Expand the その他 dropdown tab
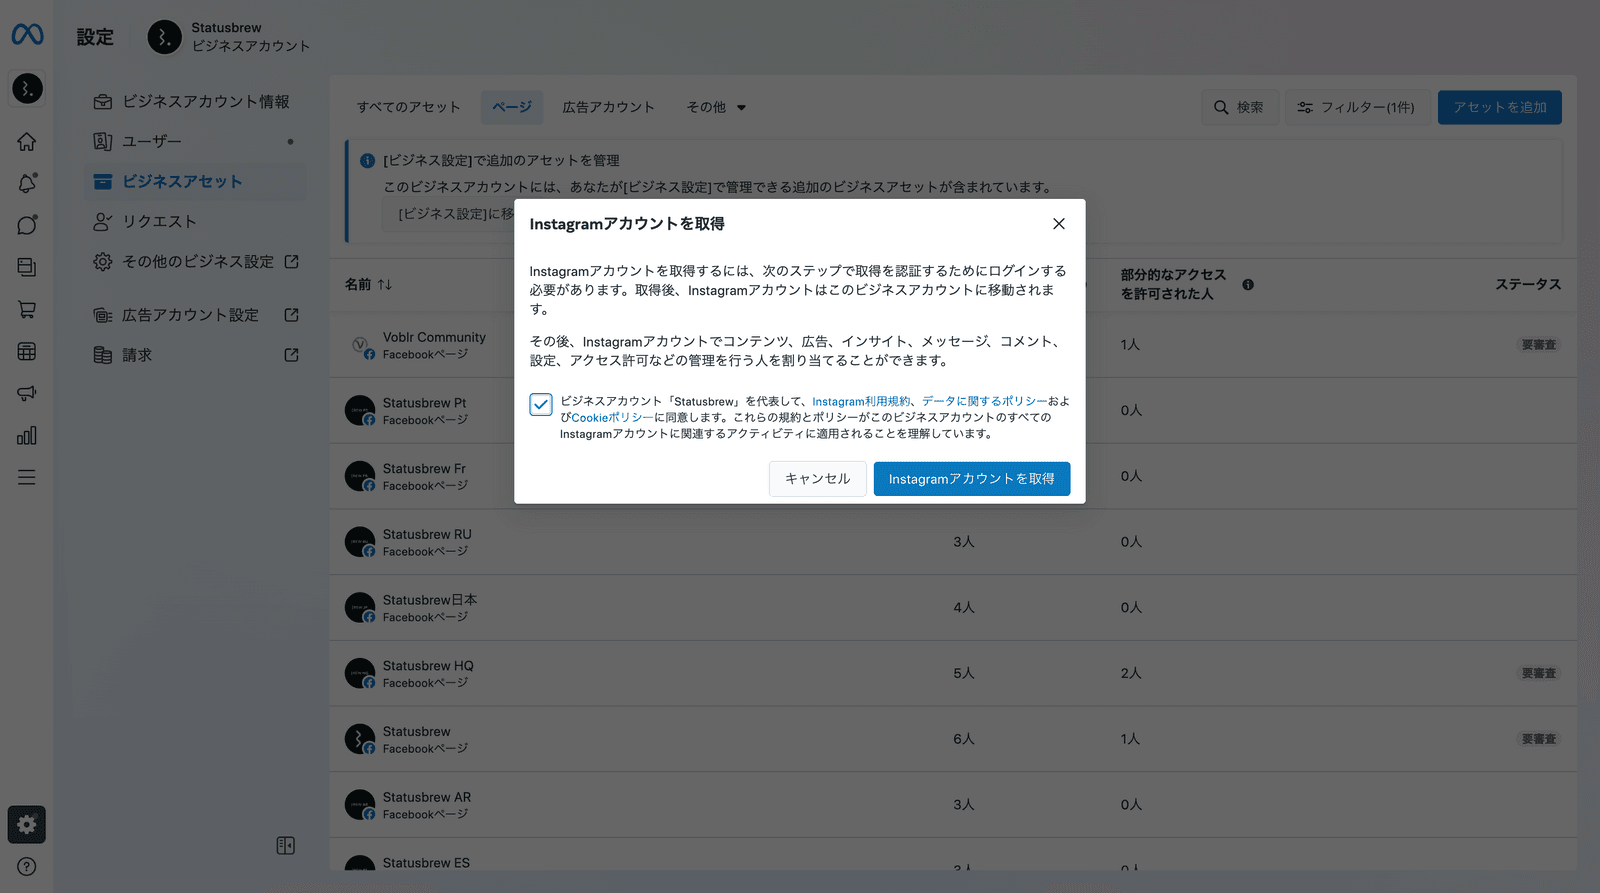1600x893 pixels. [x=716, y=108]
